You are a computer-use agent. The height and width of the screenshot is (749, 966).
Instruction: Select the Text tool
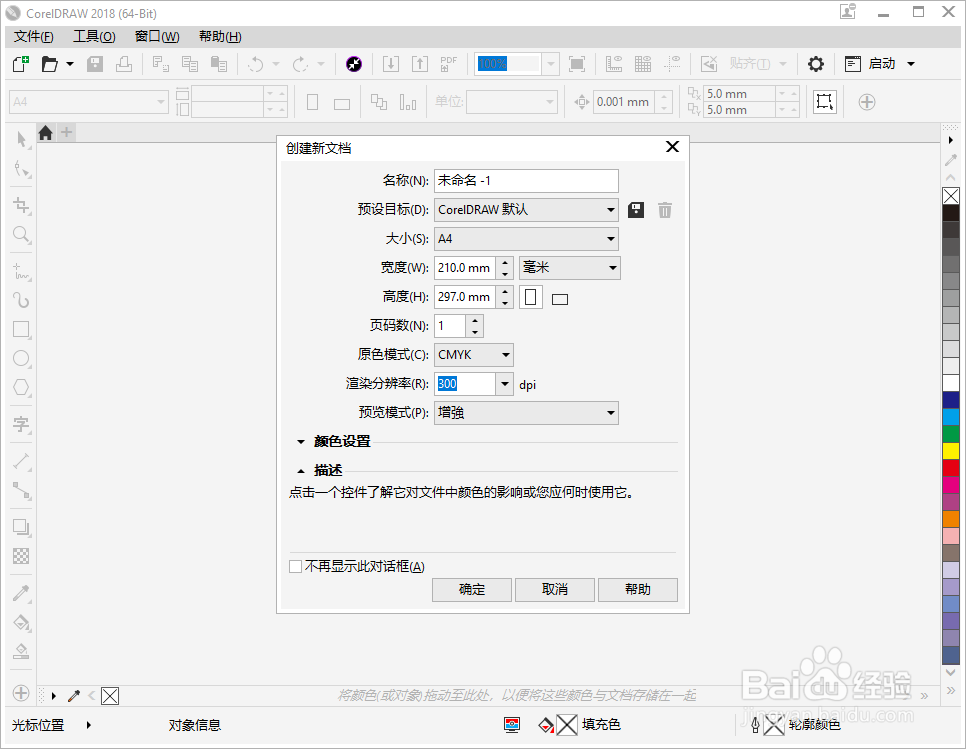coord(22,424)
